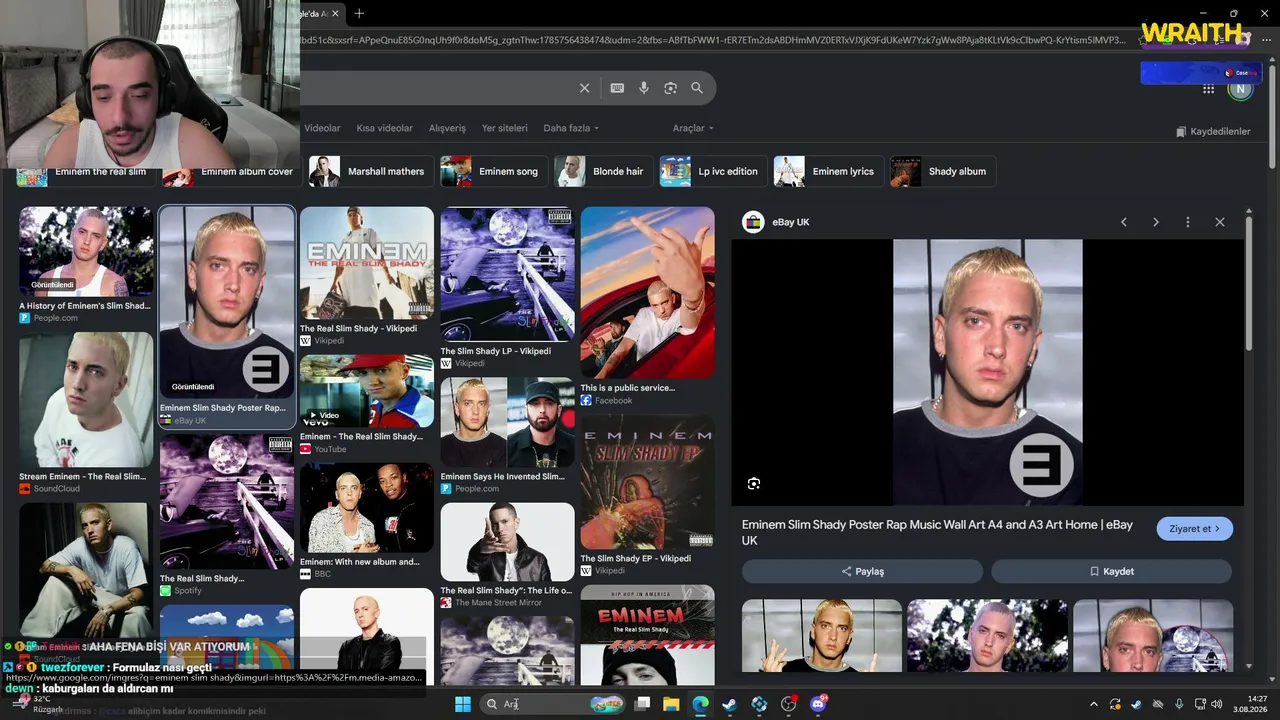Open the Mane Street Mirror image result

pyautogui.click(x=507, y=543)
